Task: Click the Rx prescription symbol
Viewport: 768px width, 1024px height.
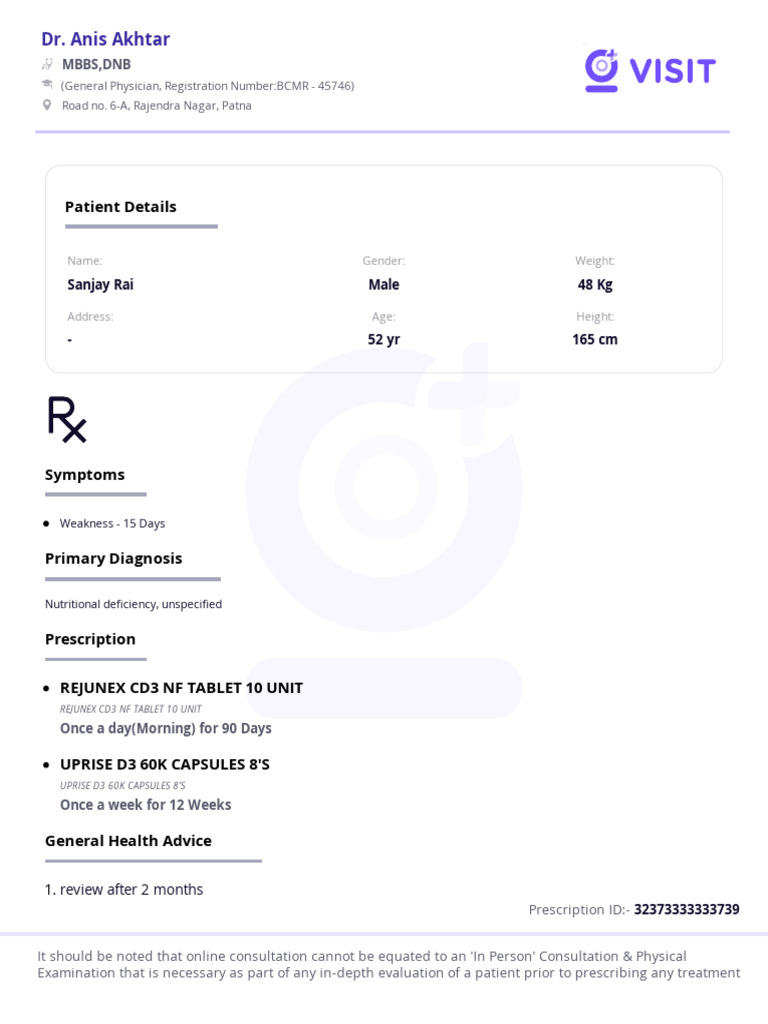Action: click(67, 419)
